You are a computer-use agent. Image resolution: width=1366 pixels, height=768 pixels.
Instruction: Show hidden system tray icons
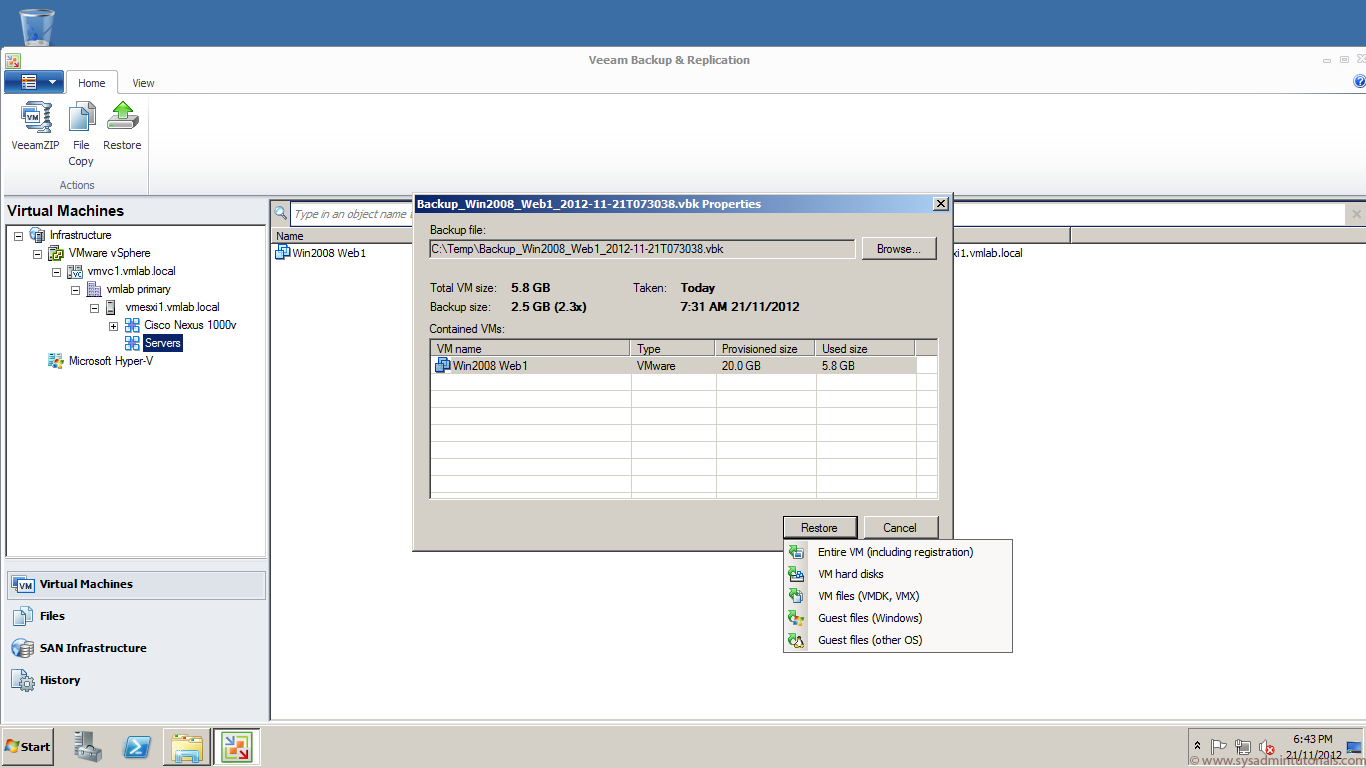1198,747
